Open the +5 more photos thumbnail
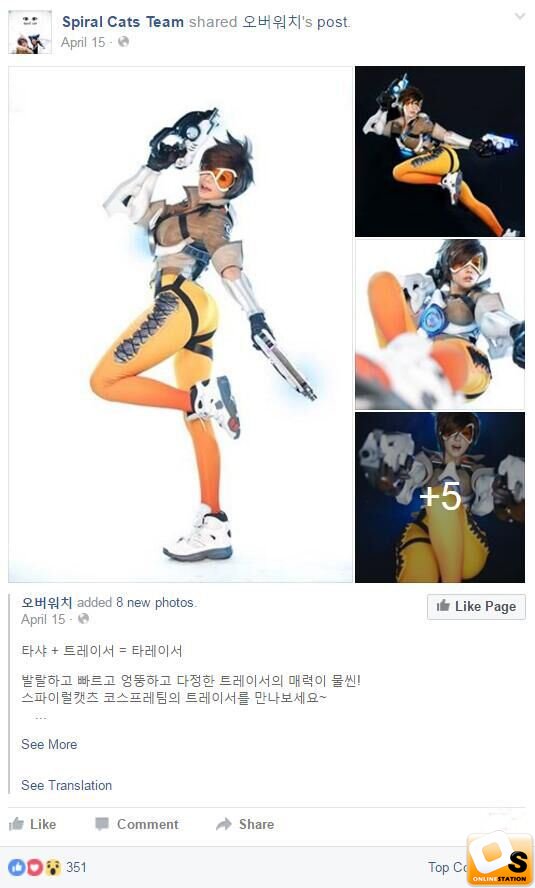 point(440,497)
